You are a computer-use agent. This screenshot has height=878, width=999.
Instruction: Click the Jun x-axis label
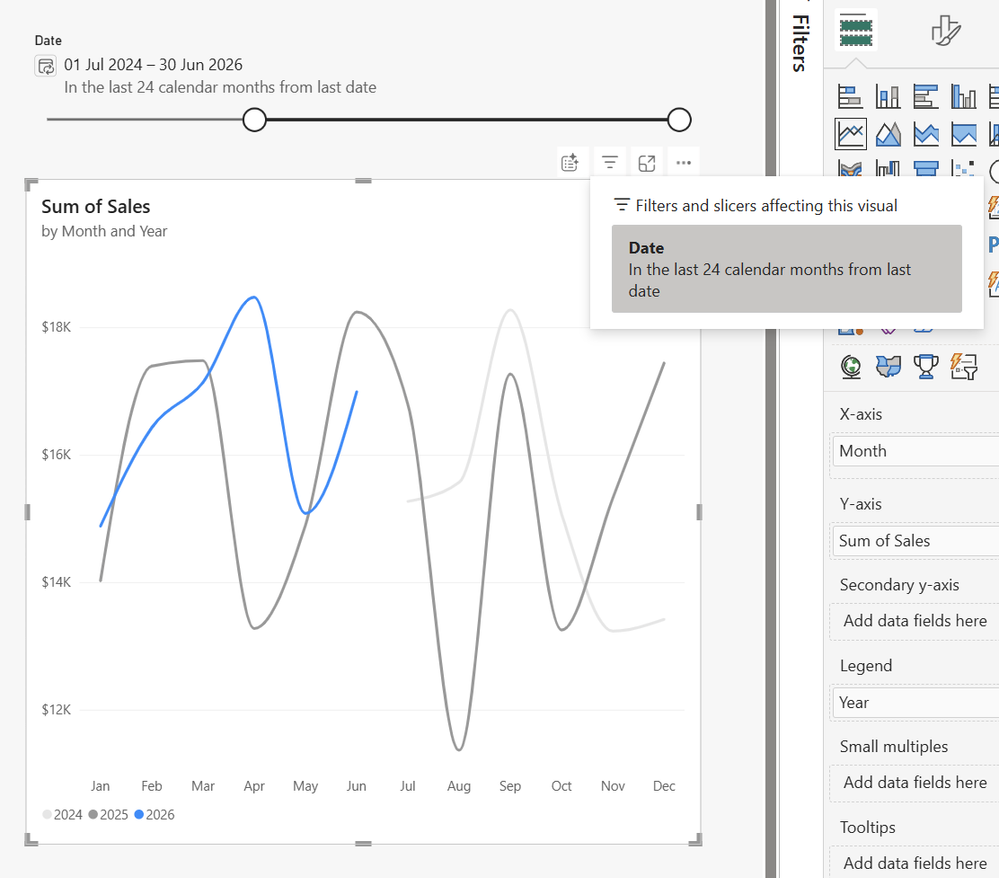coord(356,786)
